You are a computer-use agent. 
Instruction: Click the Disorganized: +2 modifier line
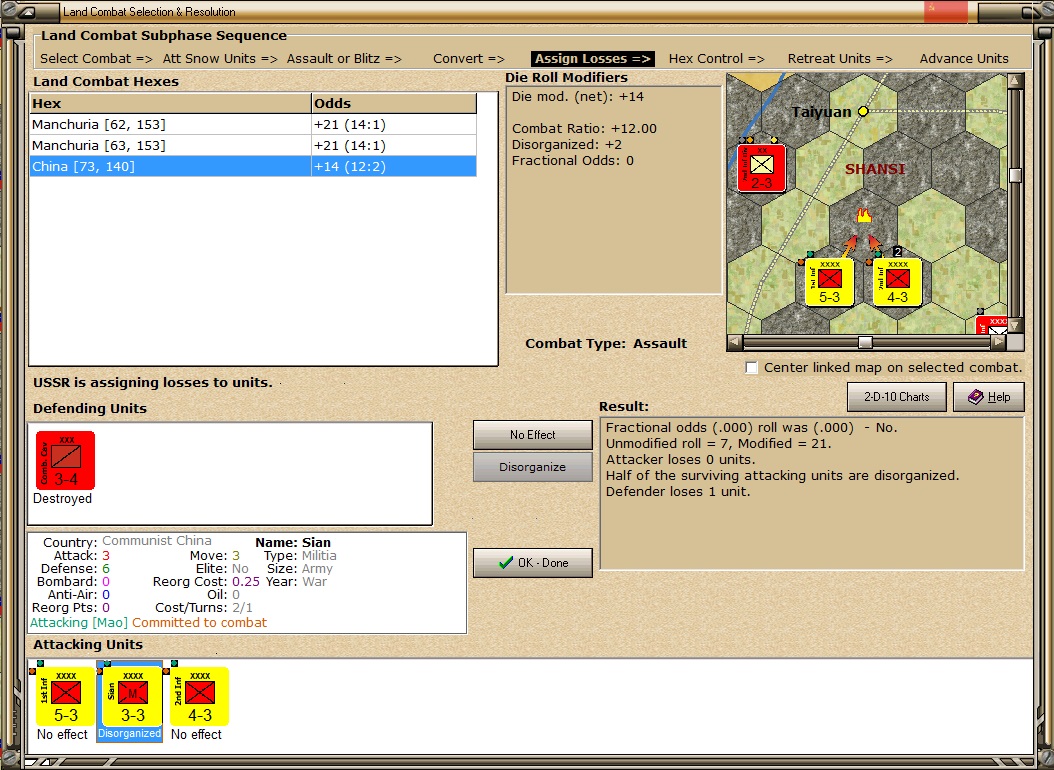[567, 144]
